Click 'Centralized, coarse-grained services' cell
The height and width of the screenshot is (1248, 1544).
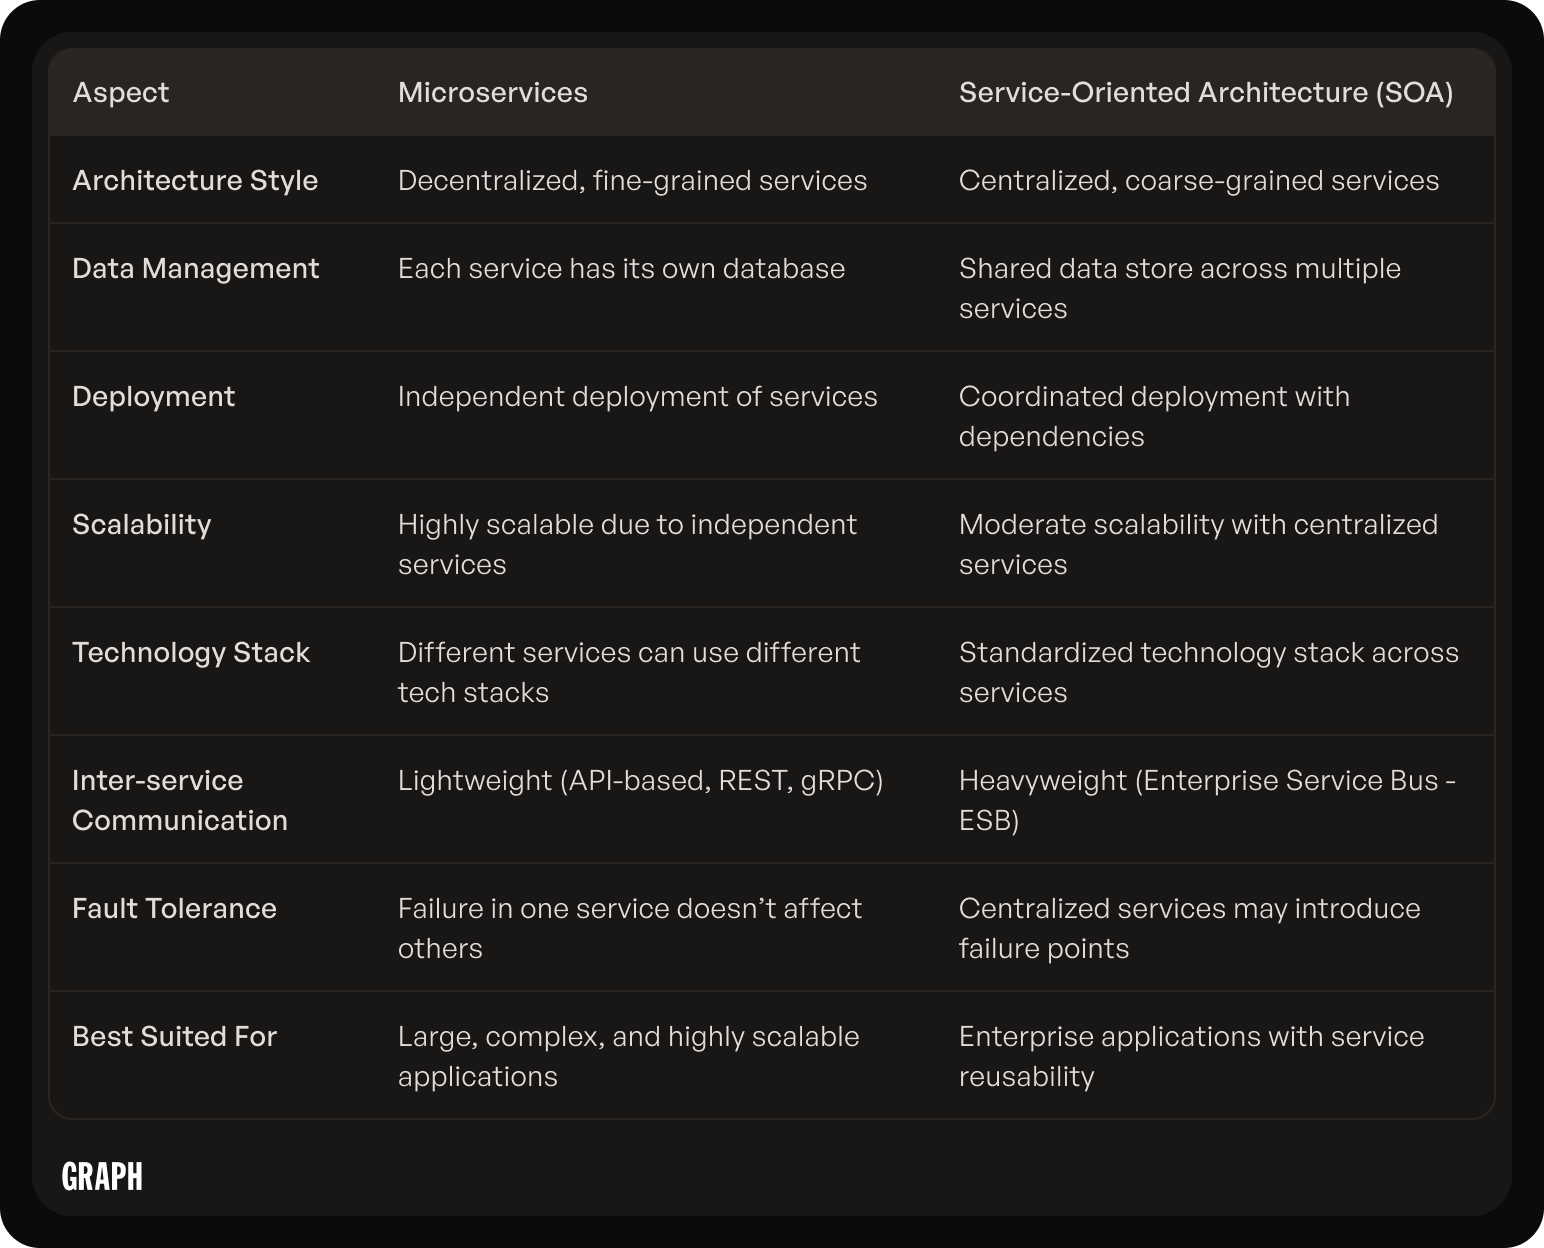click(1199, 181)
